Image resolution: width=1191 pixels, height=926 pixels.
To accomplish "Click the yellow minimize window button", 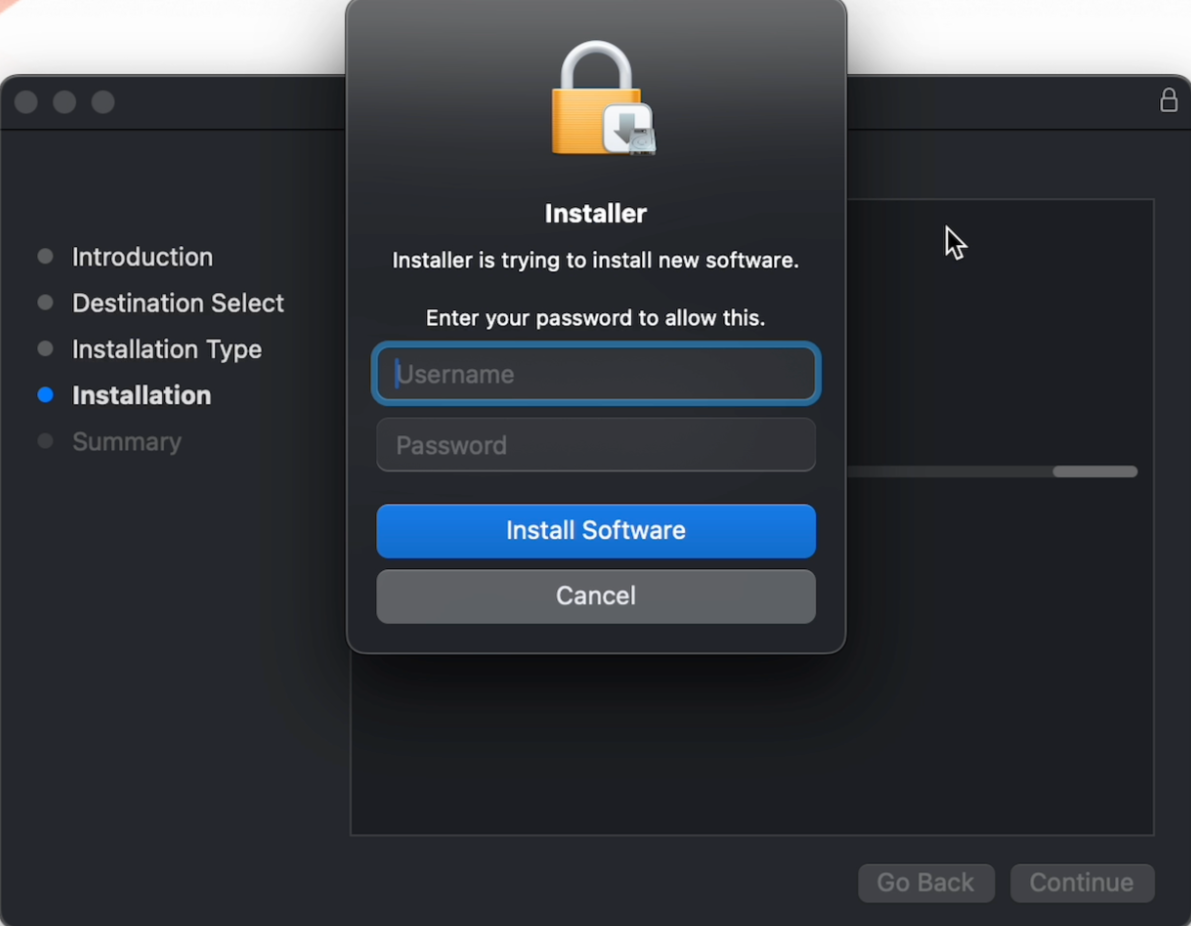I will tap(65, 102).
